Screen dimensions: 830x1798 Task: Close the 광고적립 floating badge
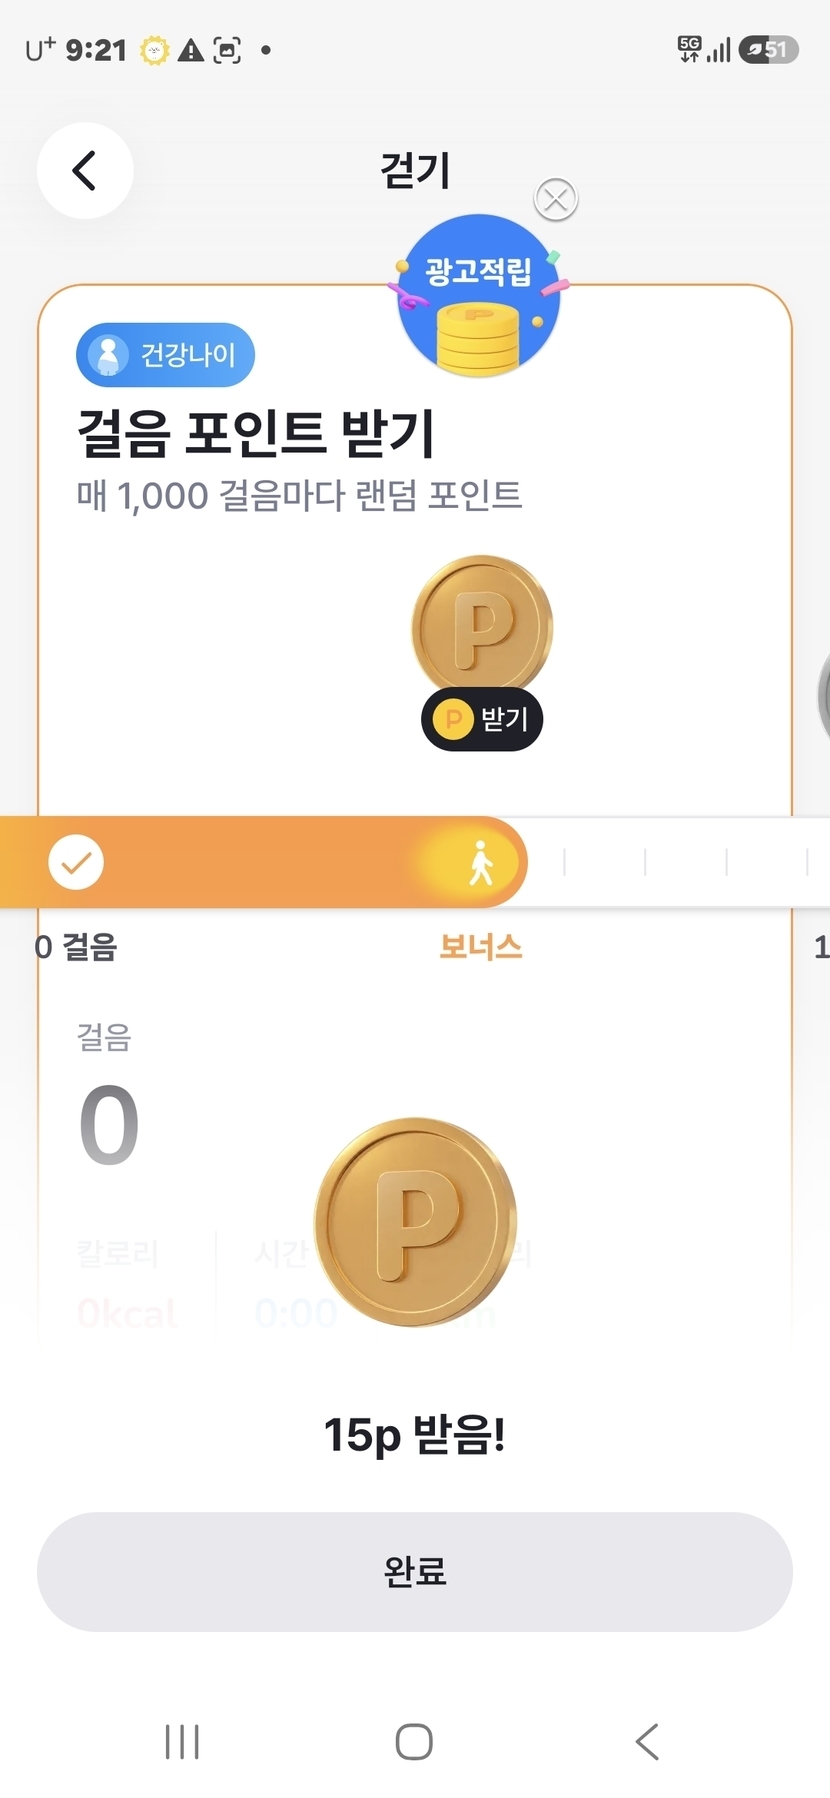[556, 199]
